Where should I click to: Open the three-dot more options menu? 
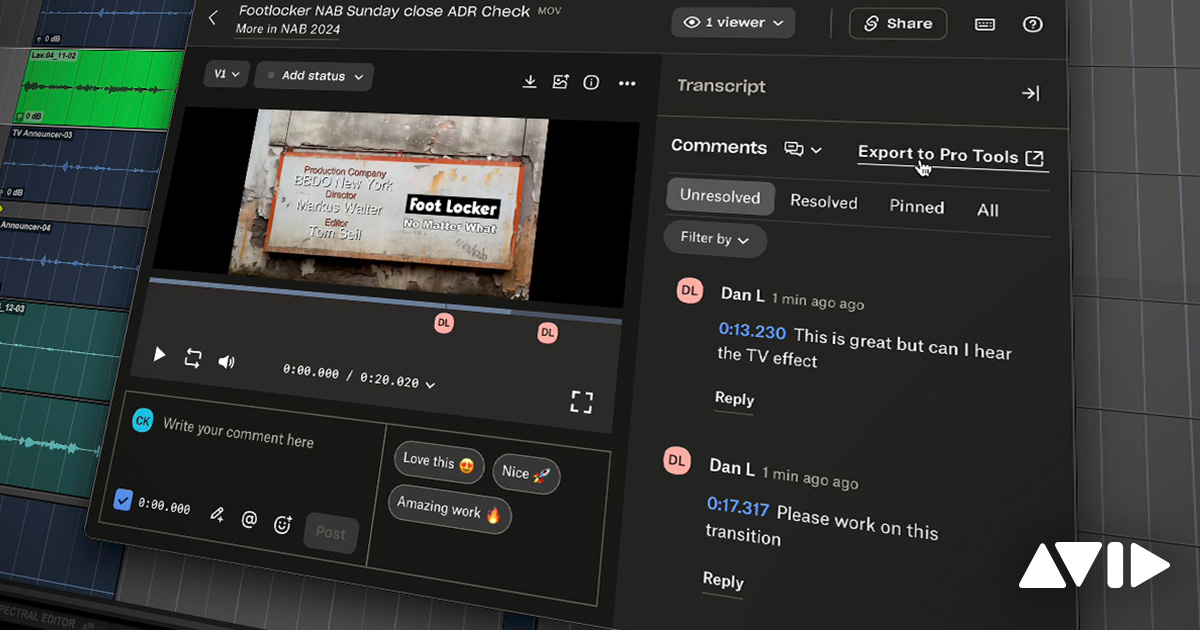pyautogui.click(x=627, y=83)
